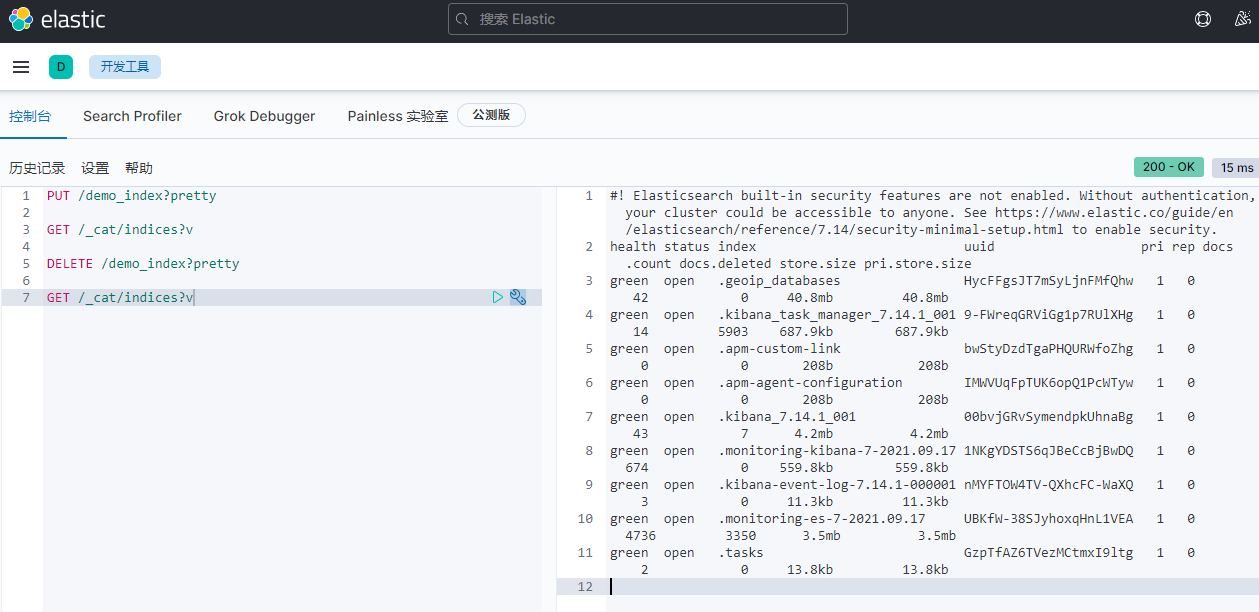Click the green D space avatar
Screen dimensions: 1259x612
[60, 67]
